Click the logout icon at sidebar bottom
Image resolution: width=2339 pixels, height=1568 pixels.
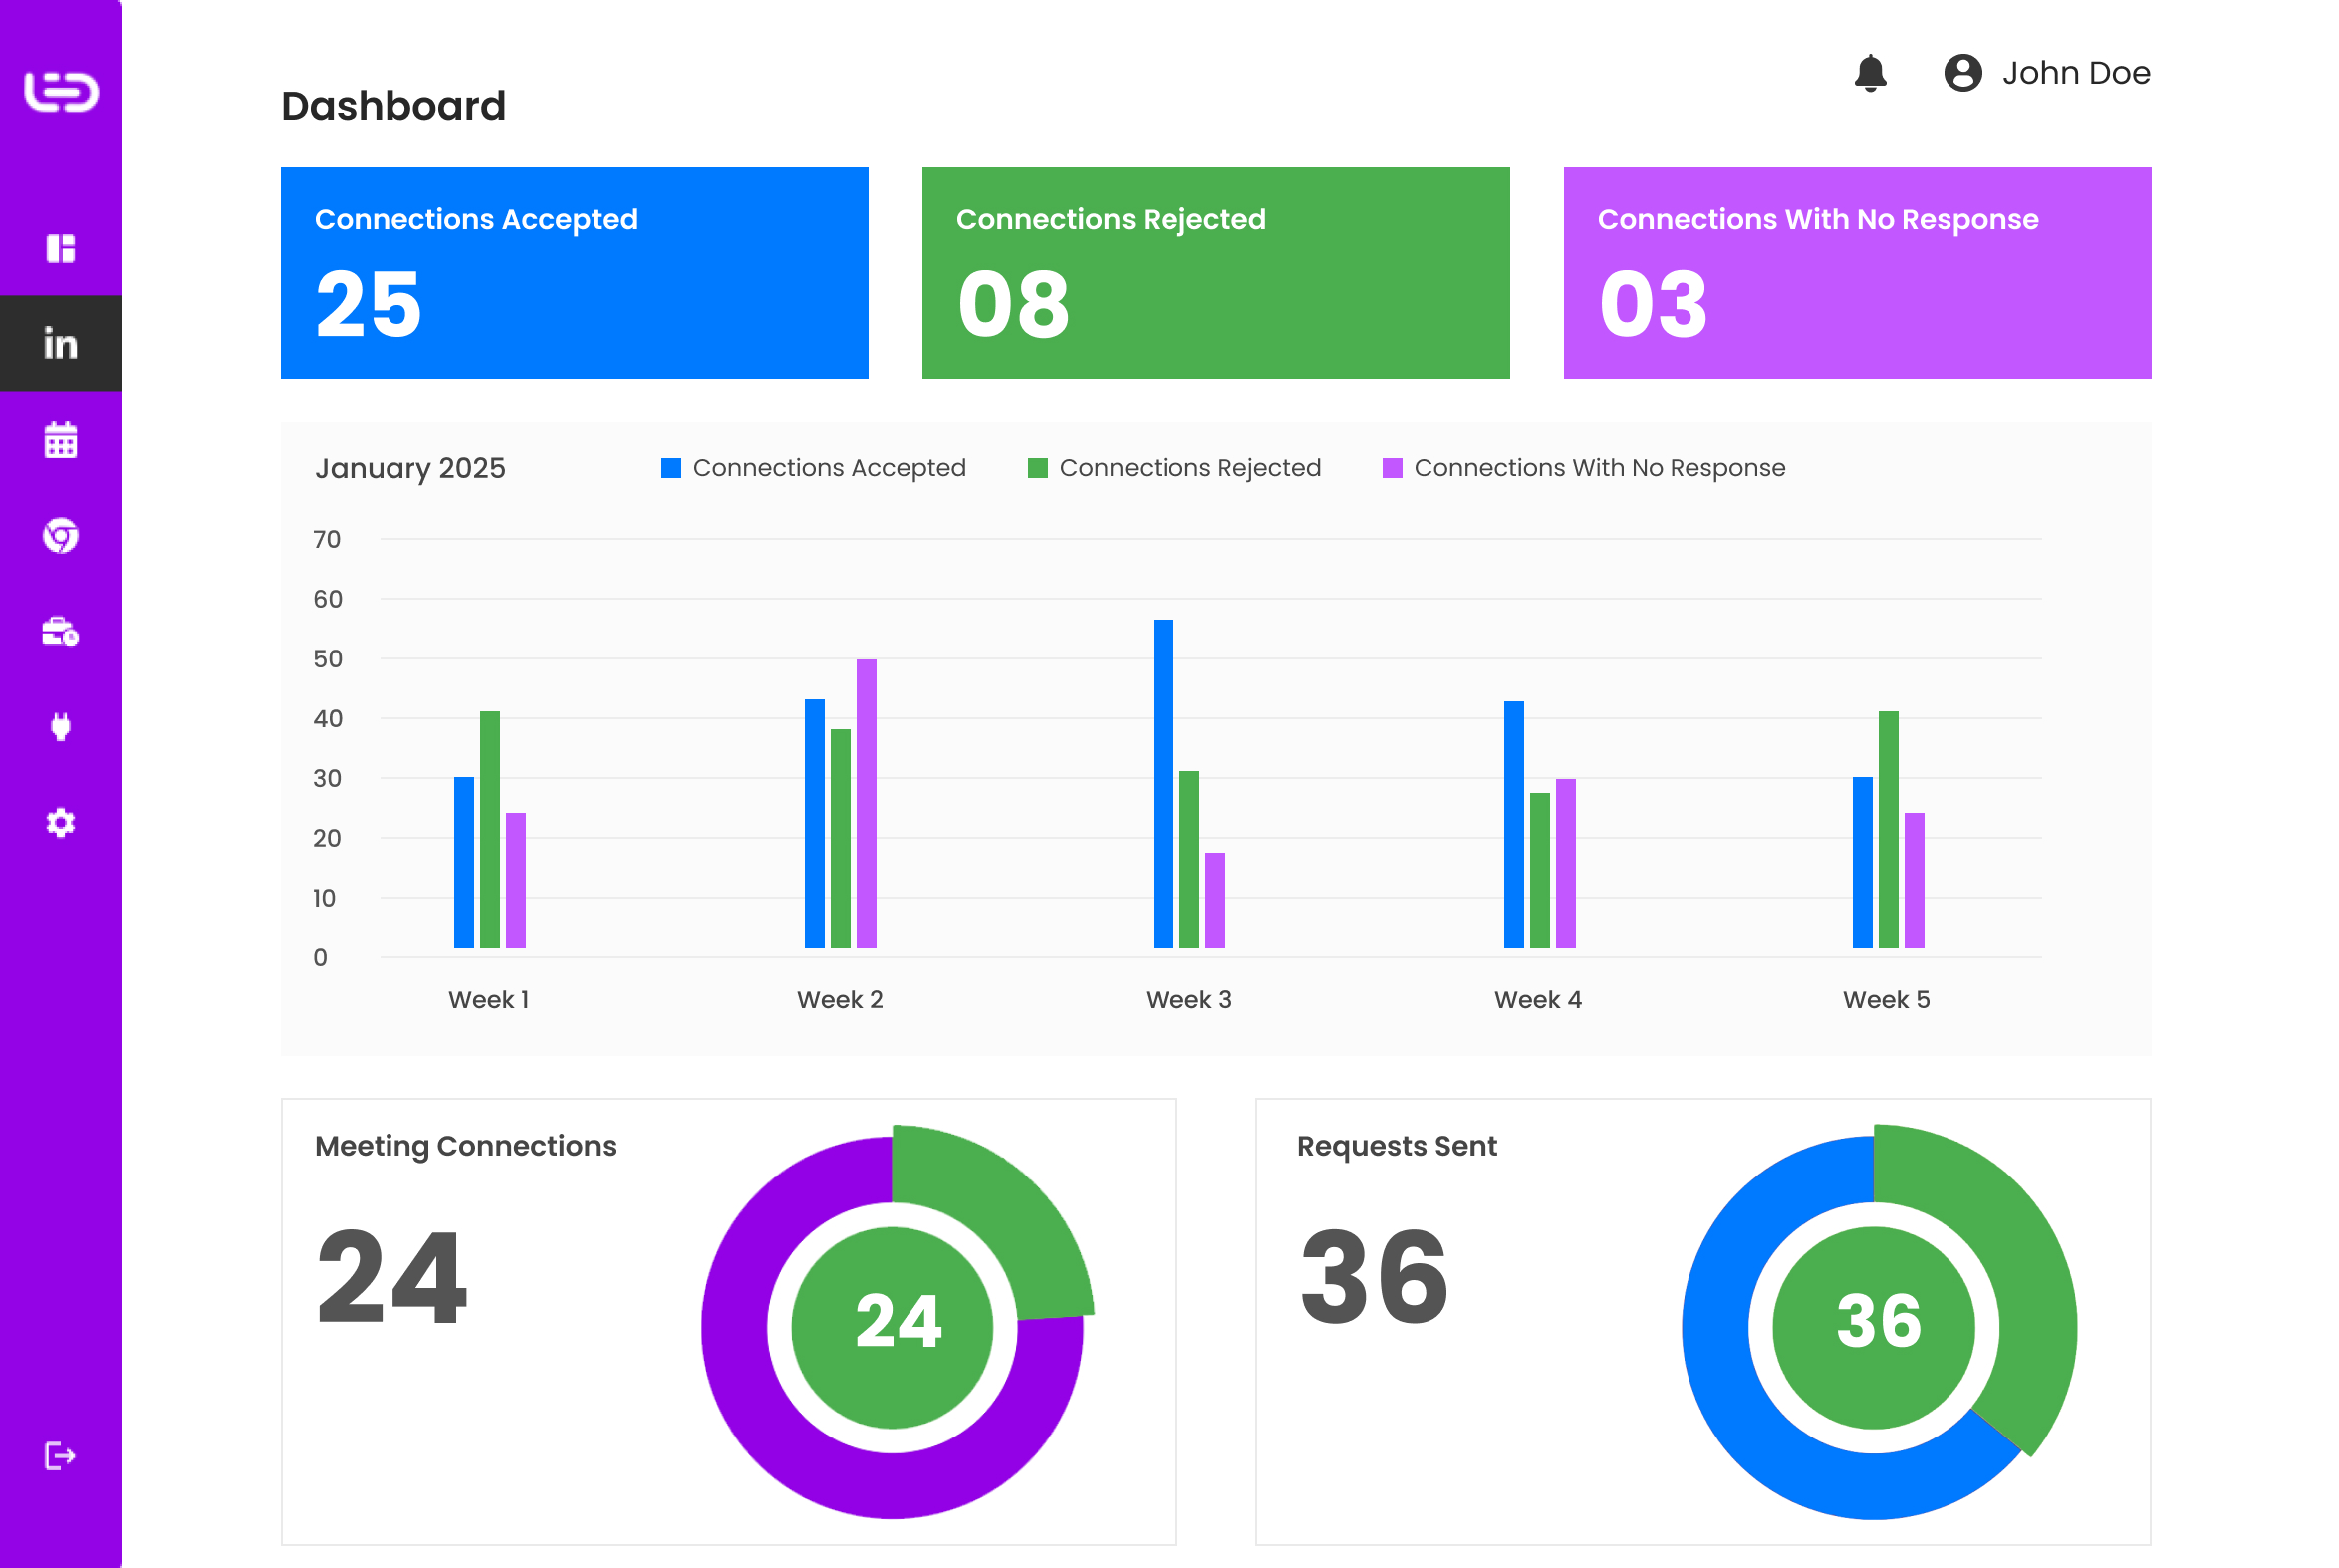click(x=61, y=1456)
